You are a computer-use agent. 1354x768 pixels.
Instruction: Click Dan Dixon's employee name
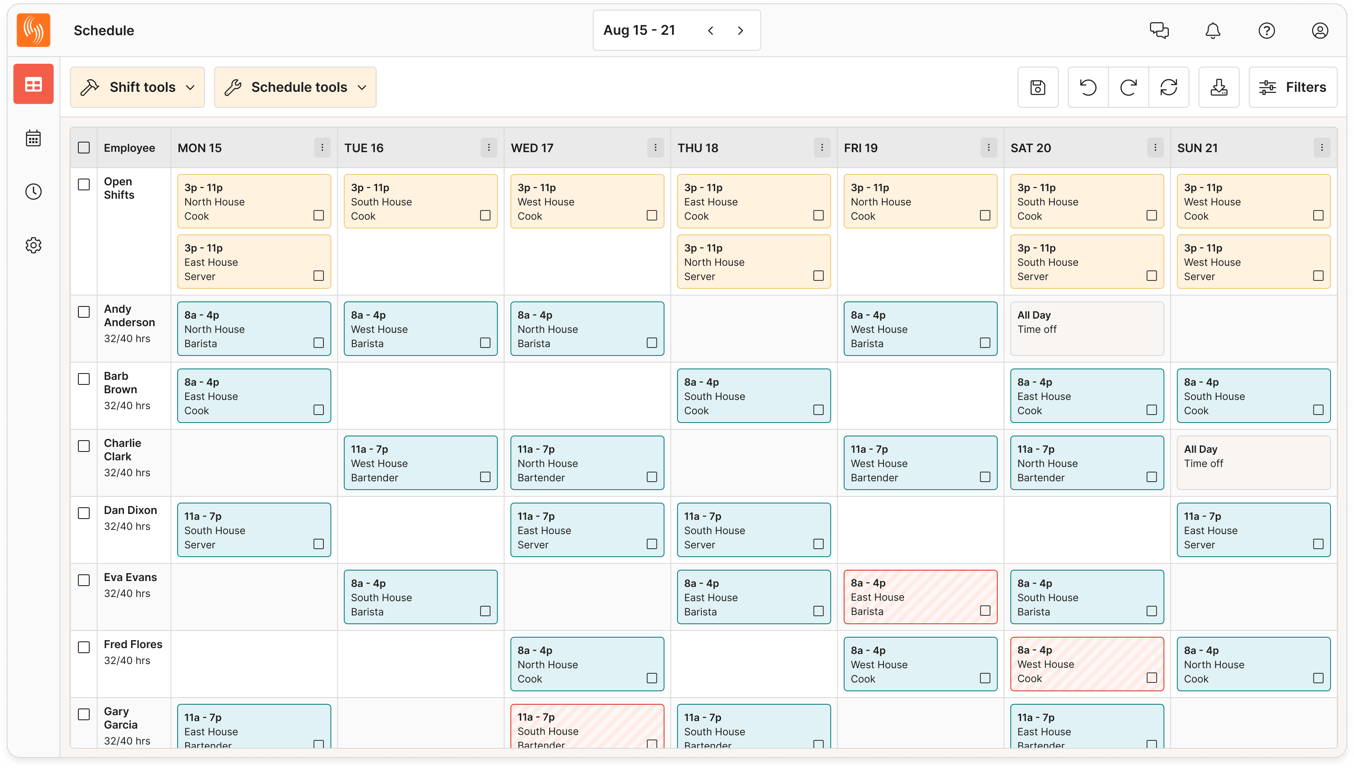click(x=130, y=510)
